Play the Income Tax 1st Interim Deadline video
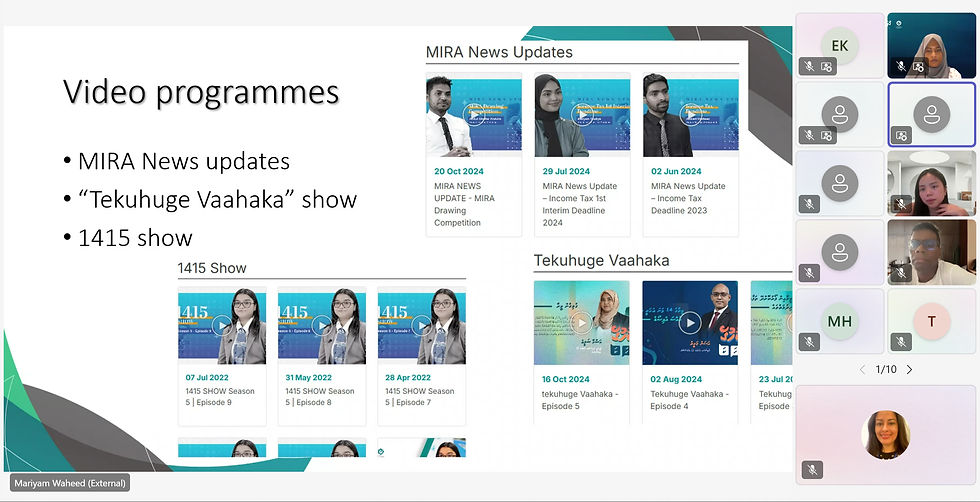980x502 pixels. click(x=582, y=115)
